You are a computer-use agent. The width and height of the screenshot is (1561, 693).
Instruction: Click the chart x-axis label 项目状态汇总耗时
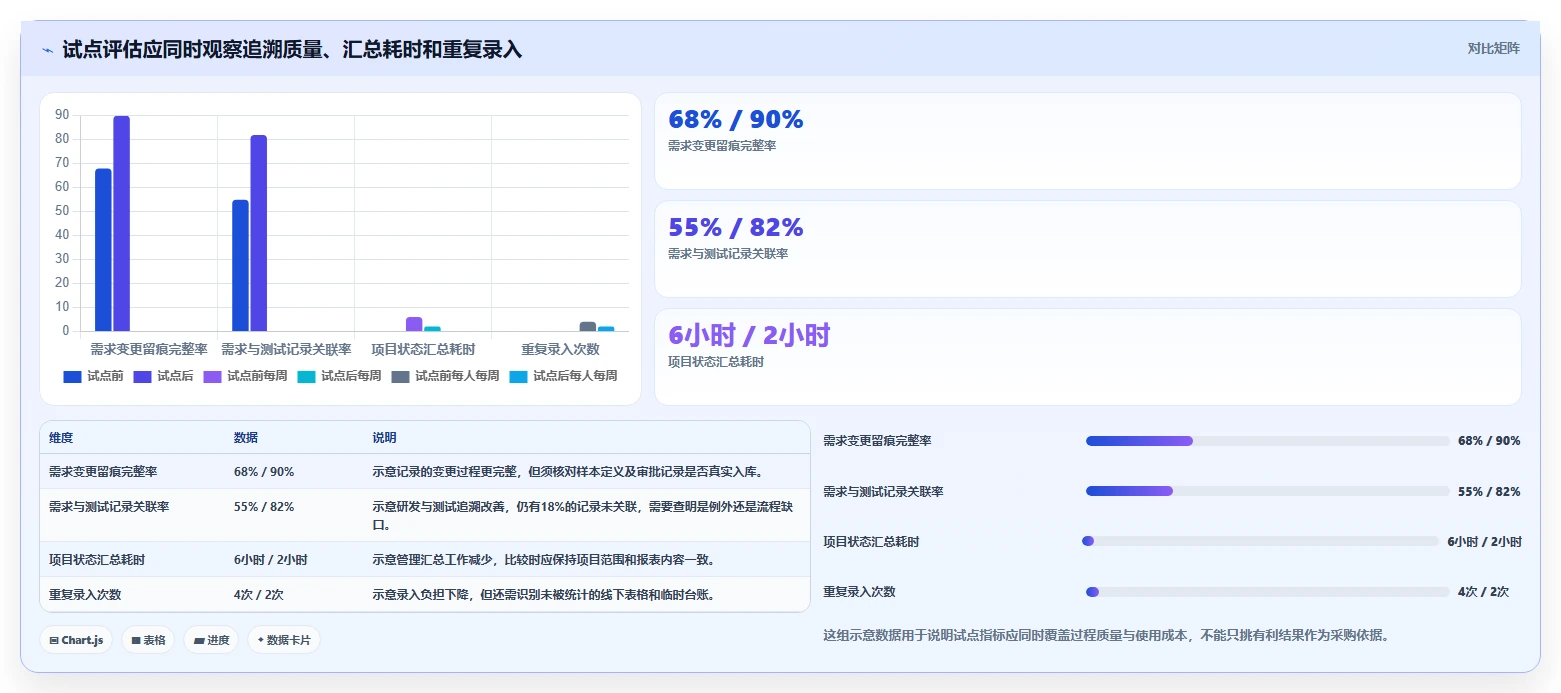point(423,349)
